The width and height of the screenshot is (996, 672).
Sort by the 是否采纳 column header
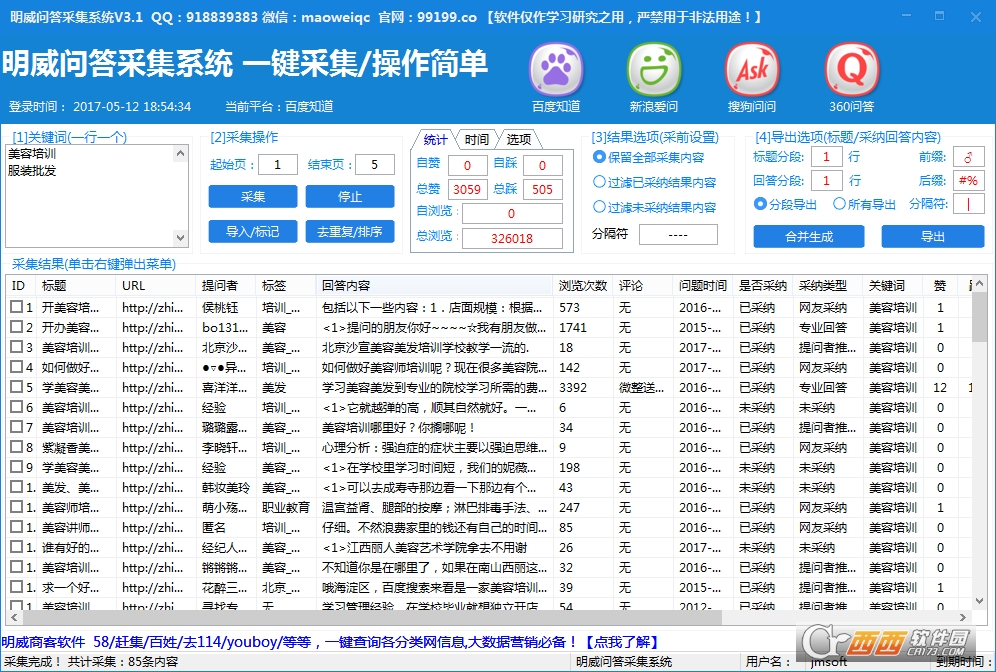click(762, 285)
